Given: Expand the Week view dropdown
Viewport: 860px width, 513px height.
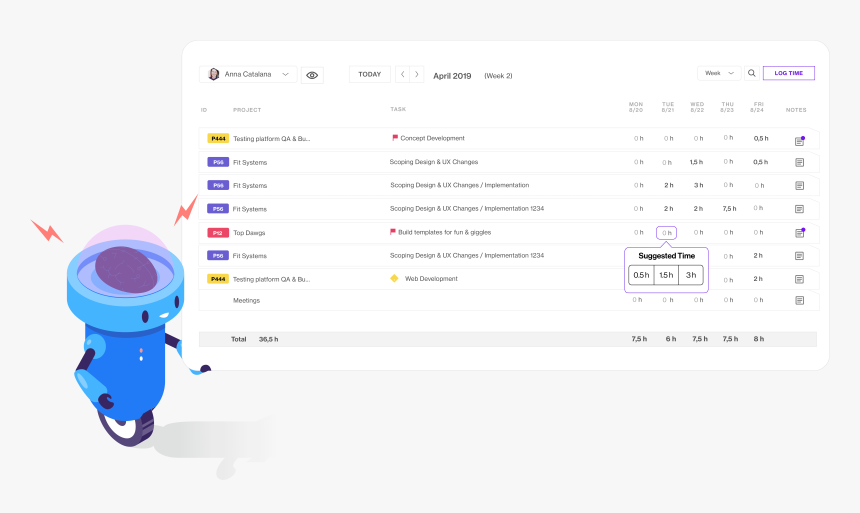Looking at the screenshot, I should 719,73.
